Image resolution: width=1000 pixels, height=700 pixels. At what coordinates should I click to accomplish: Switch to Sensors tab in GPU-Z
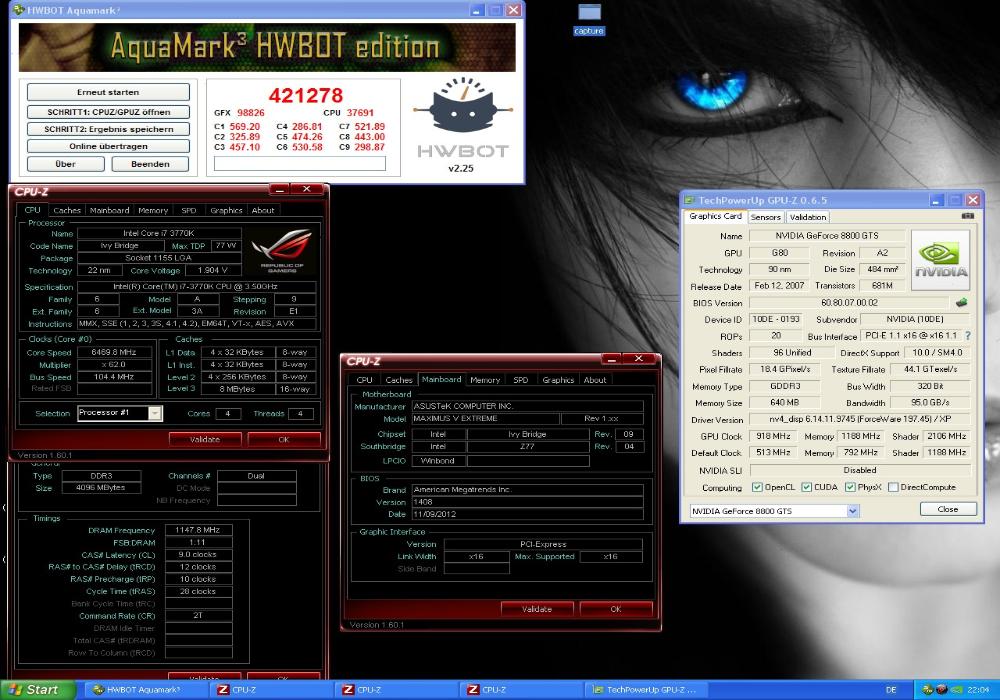pos(766,217)
